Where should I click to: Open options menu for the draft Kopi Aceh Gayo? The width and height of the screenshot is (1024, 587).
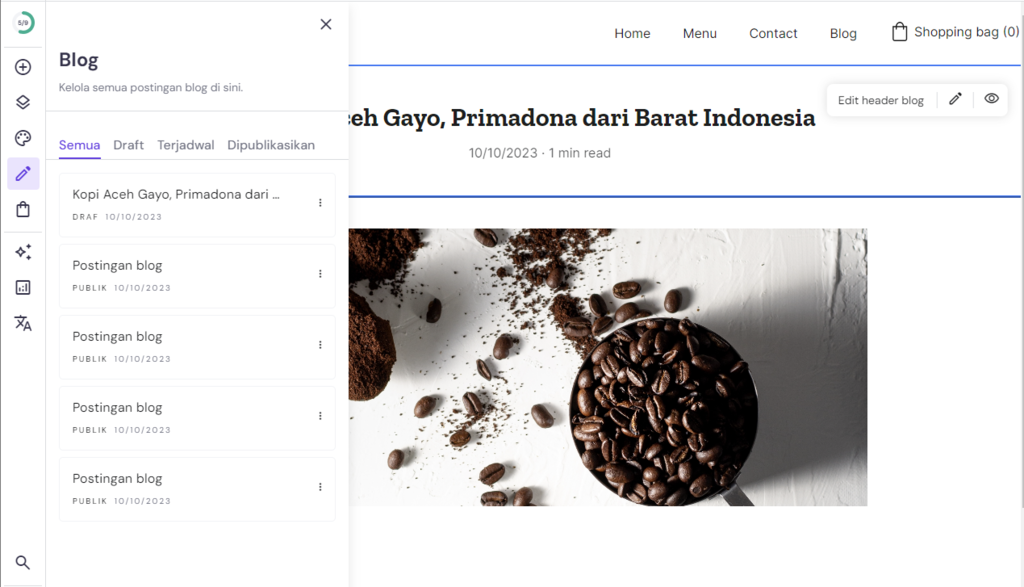pos(320,203)
